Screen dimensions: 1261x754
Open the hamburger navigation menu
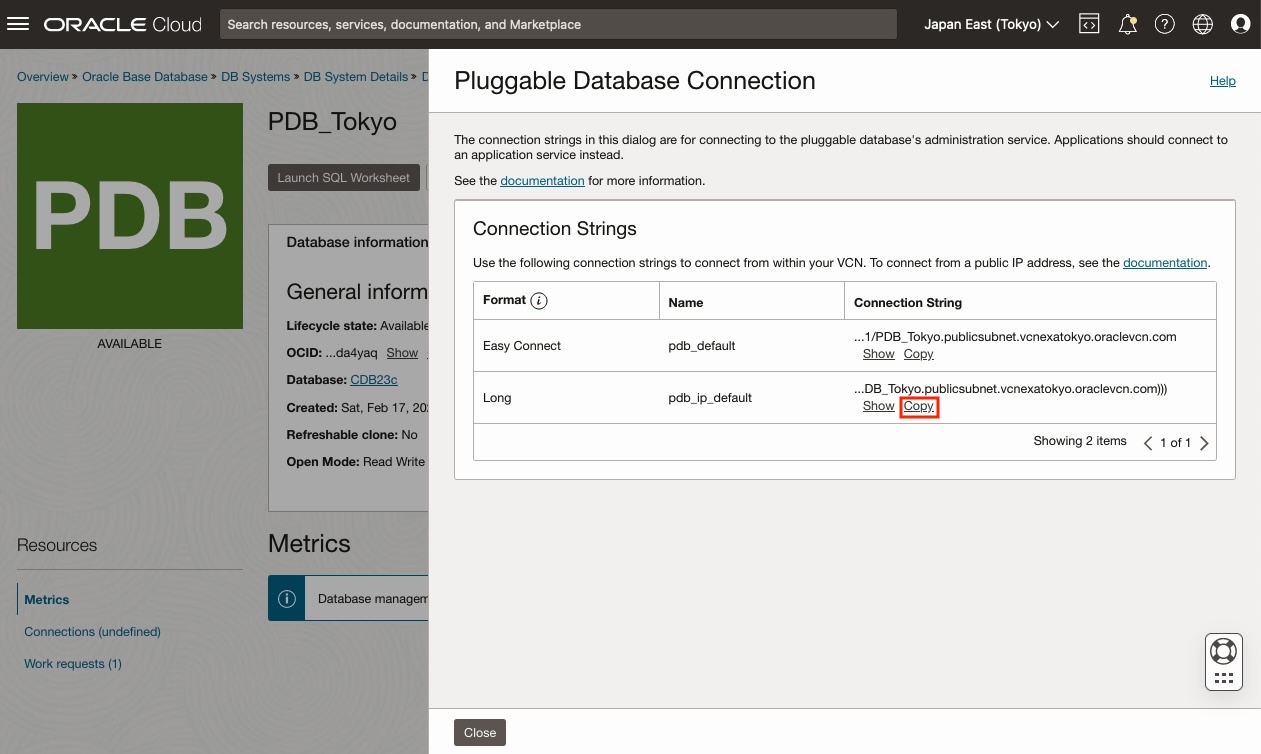pyautogui.click(x=18, y=24)
